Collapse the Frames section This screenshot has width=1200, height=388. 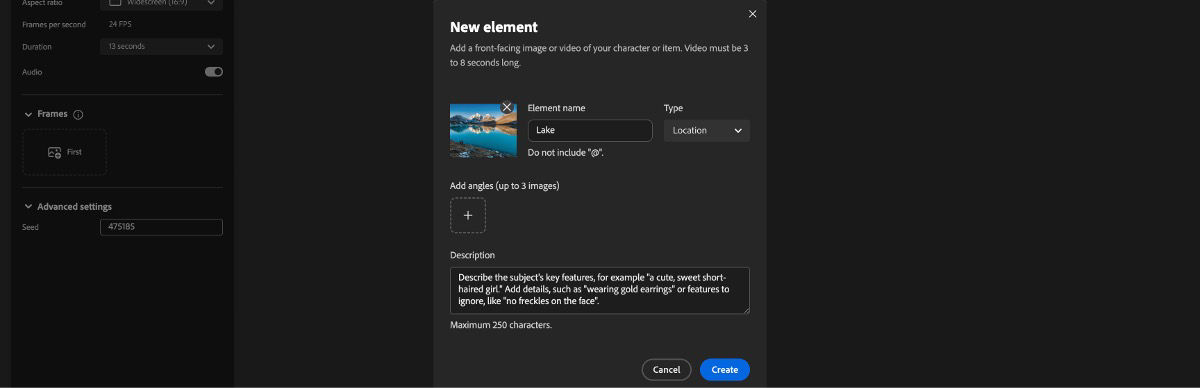28,114
